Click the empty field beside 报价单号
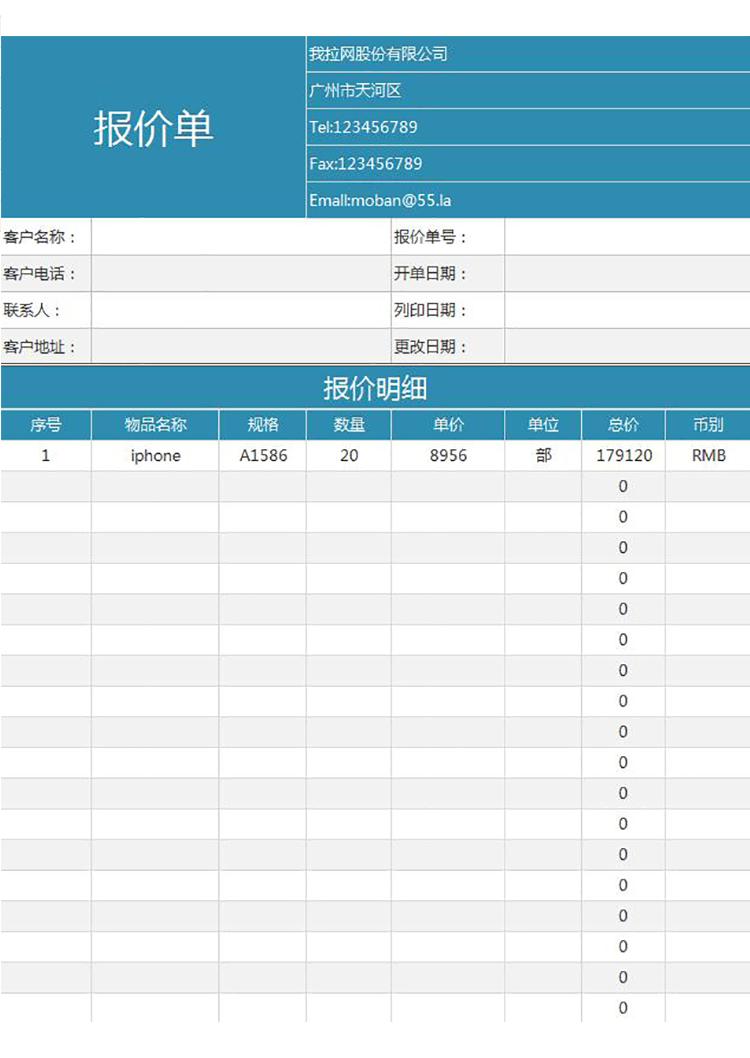This screenshot has height=1058, width=750. (626, 237)
